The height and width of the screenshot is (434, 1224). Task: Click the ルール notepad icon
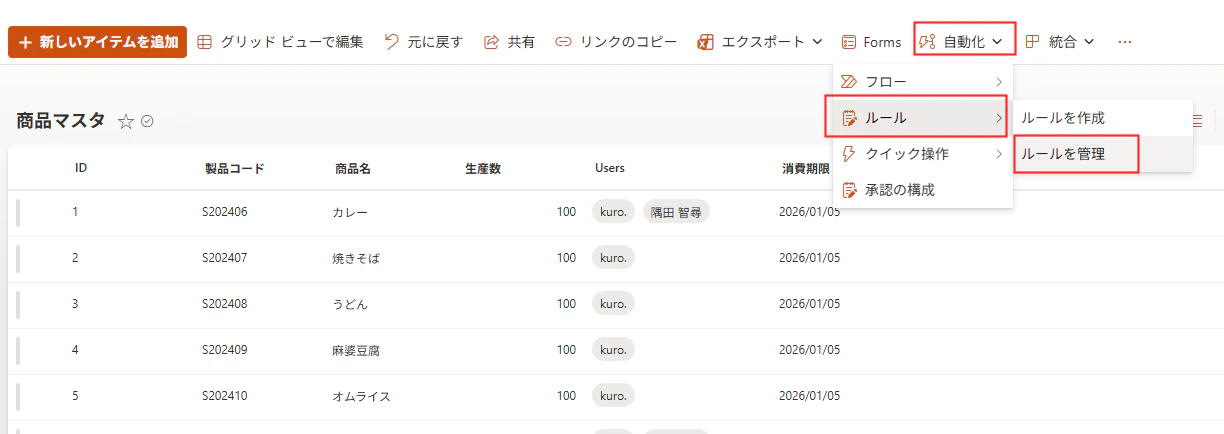tap(850, 118)
